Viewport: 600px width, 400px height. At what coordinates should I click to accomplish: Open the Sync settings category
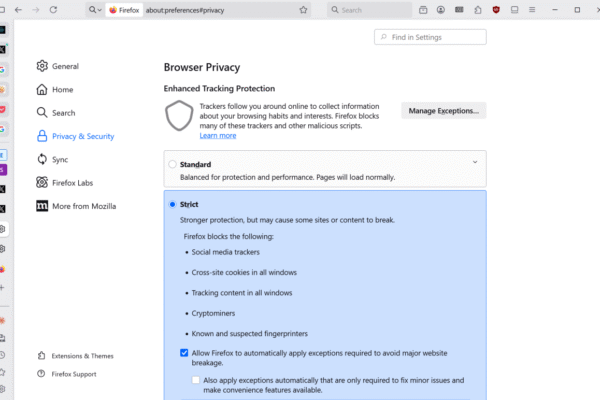pos(52,160)
